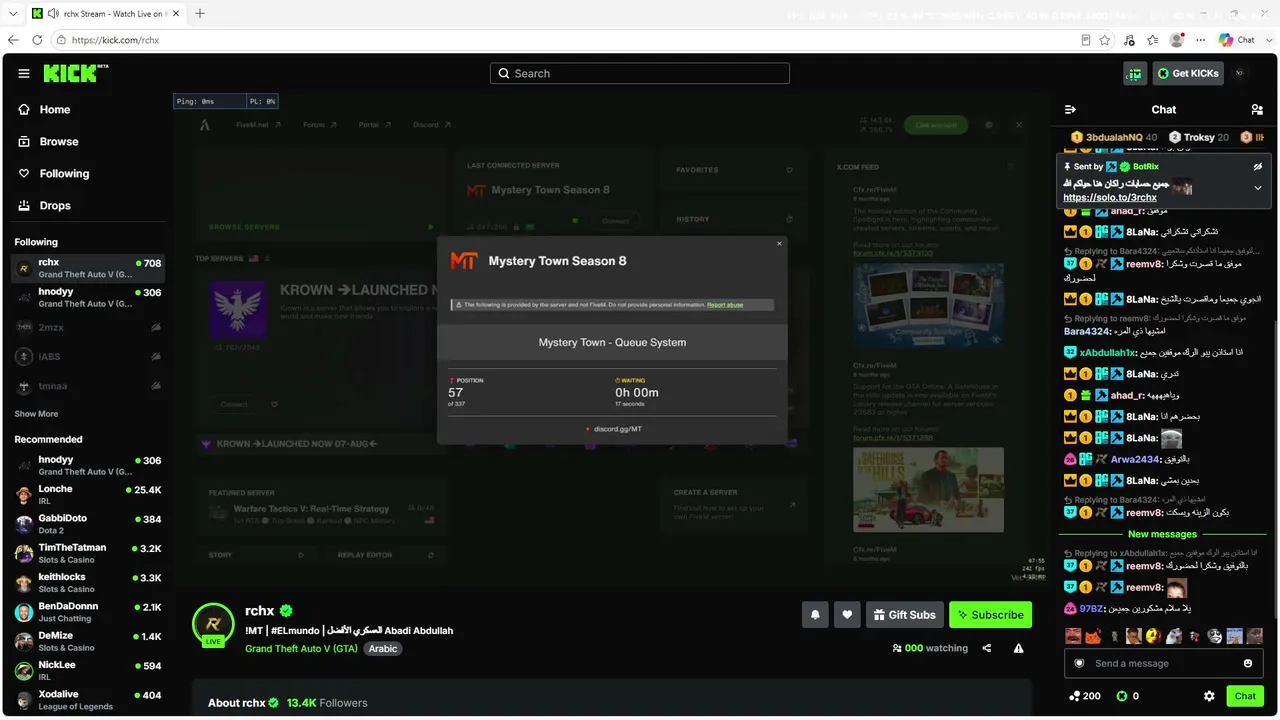
Task: Expand Following list with Show More
Action: coord(36,414)
